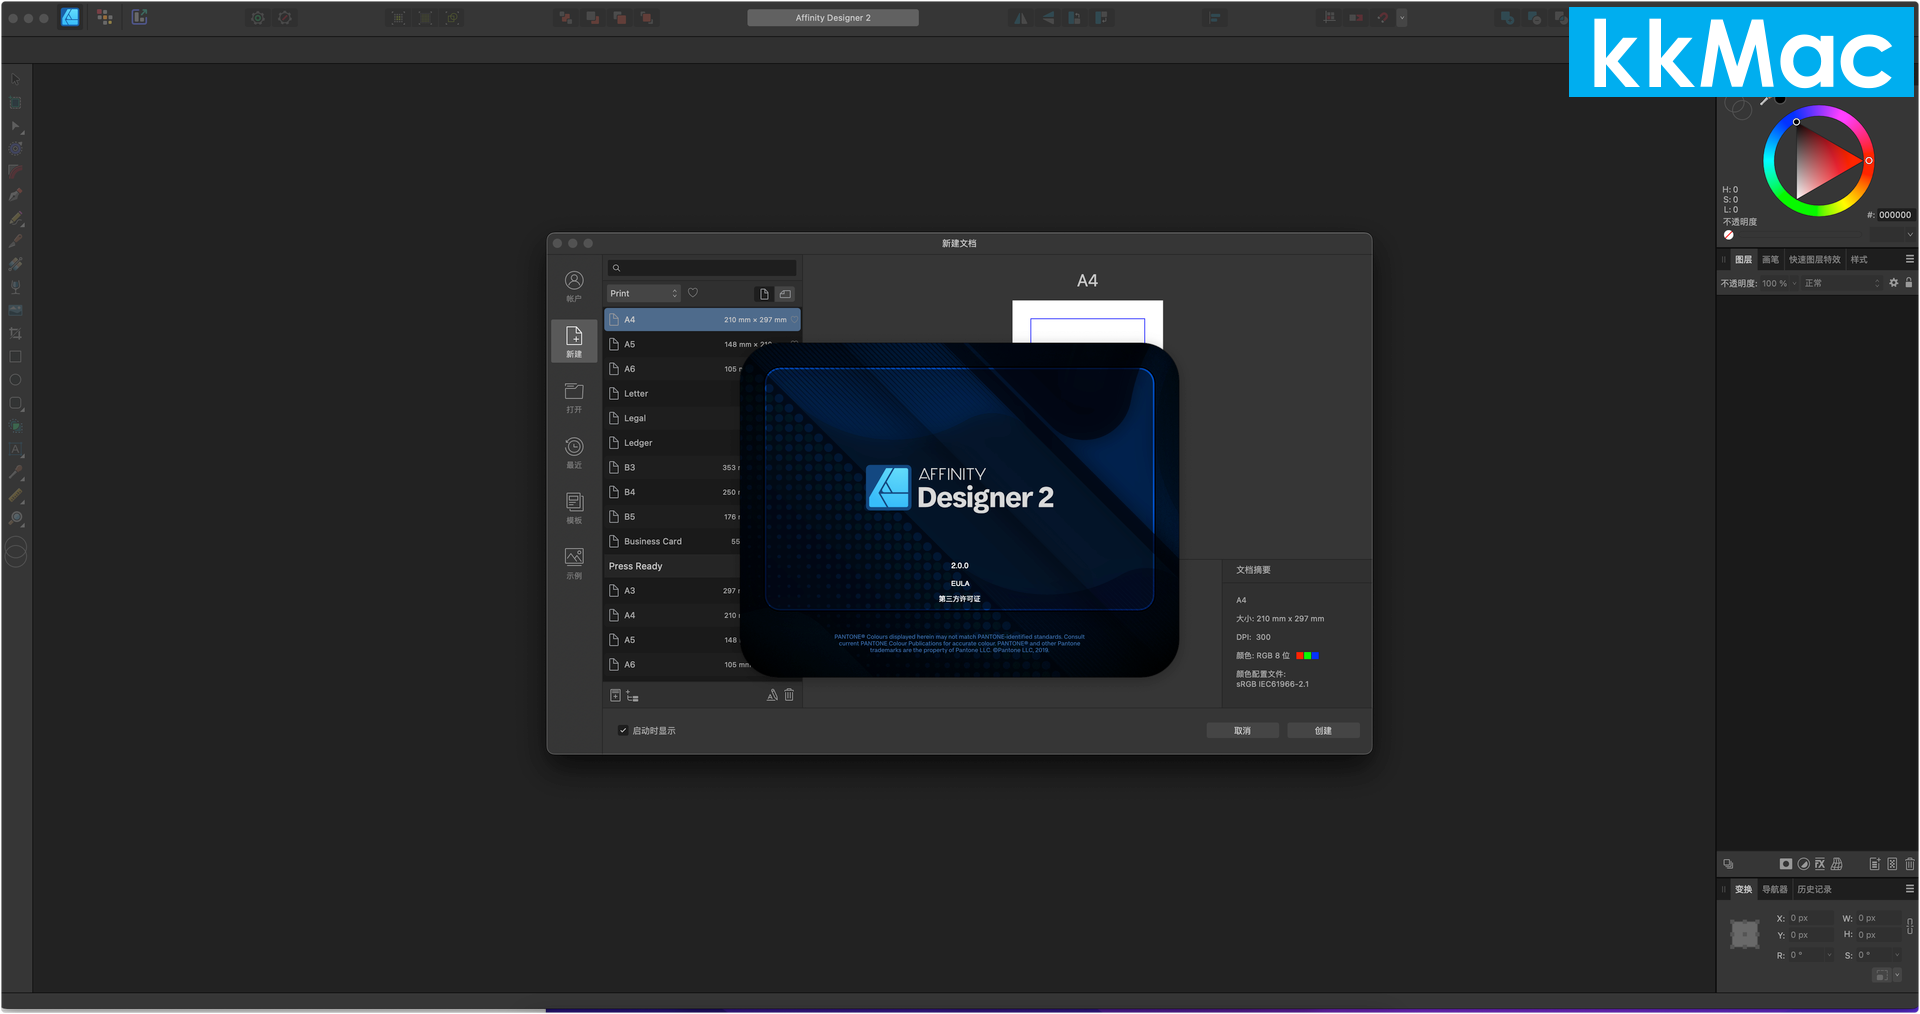
Task: Click the landscape orientation page icon
Action: point(785,294)
